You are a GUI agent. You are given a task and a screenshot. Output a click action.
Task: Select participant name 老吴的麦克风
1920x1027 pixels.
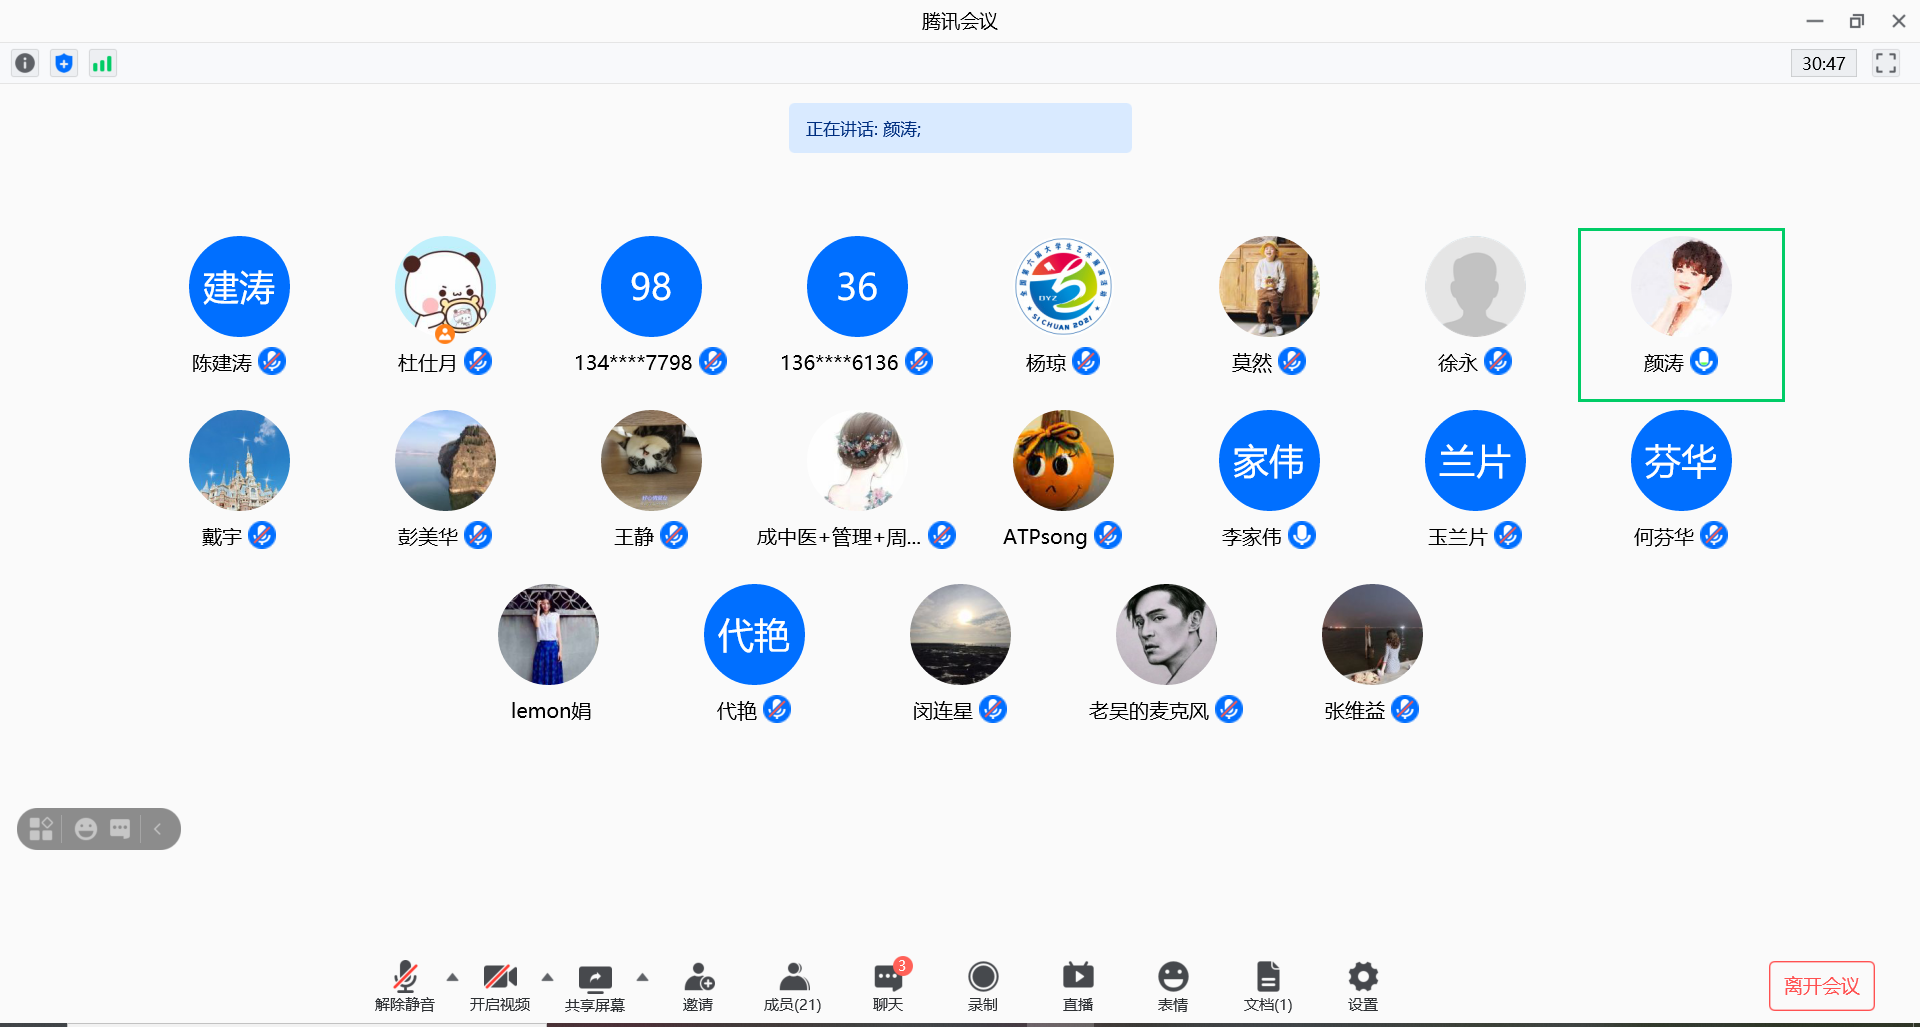coord(1149,711)
